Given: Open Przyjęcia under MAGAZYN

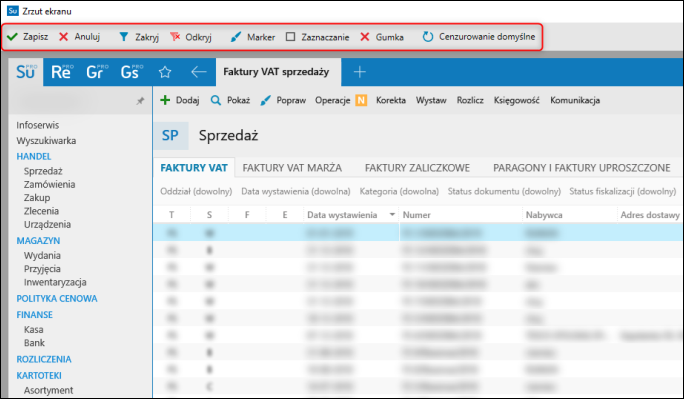Looking at the screenshot, I should pyautogui.click(x=42, y=269).
